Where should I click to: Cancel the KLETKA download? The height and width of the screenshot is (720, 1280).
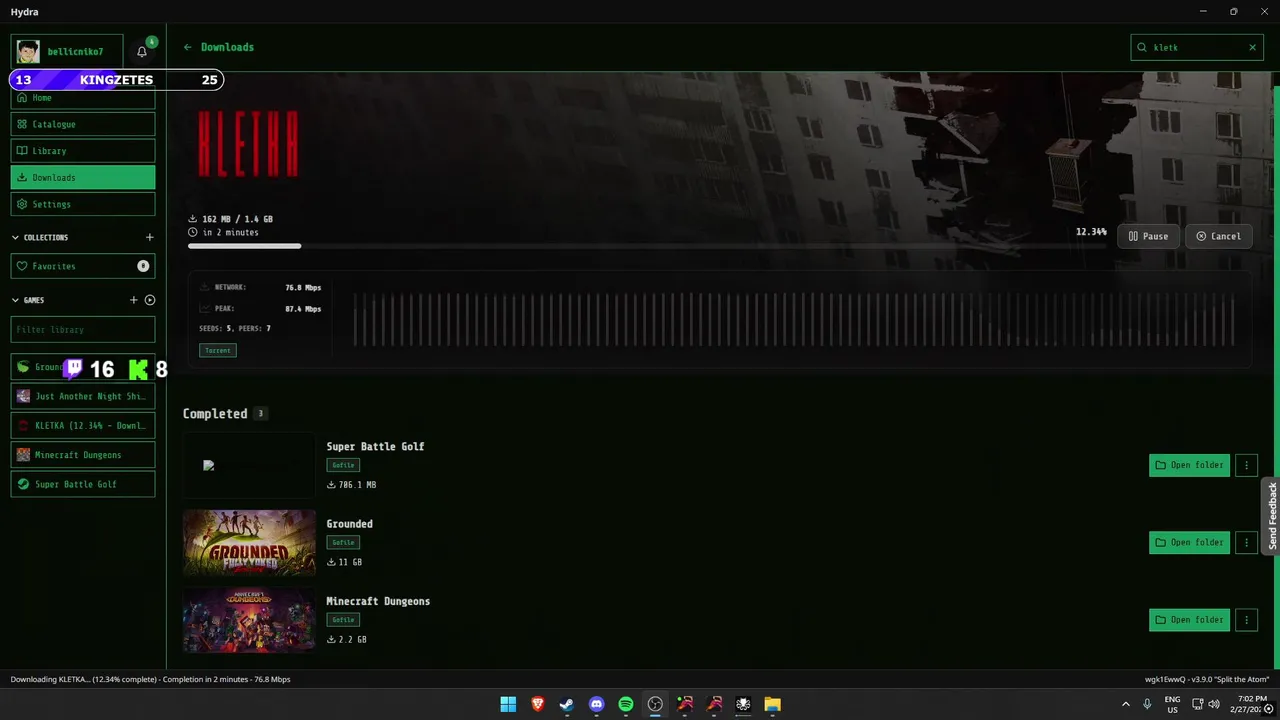tap(1218, 236)
